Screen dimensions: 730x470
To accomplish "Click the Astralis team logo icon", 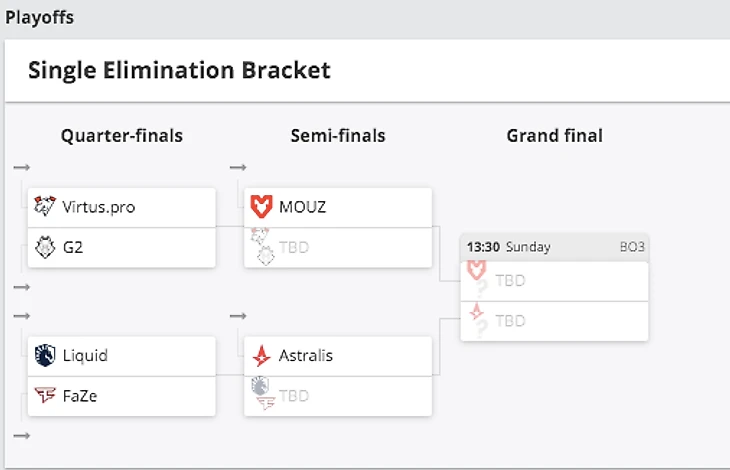I will pyautogui.click(x=262, y=355).
